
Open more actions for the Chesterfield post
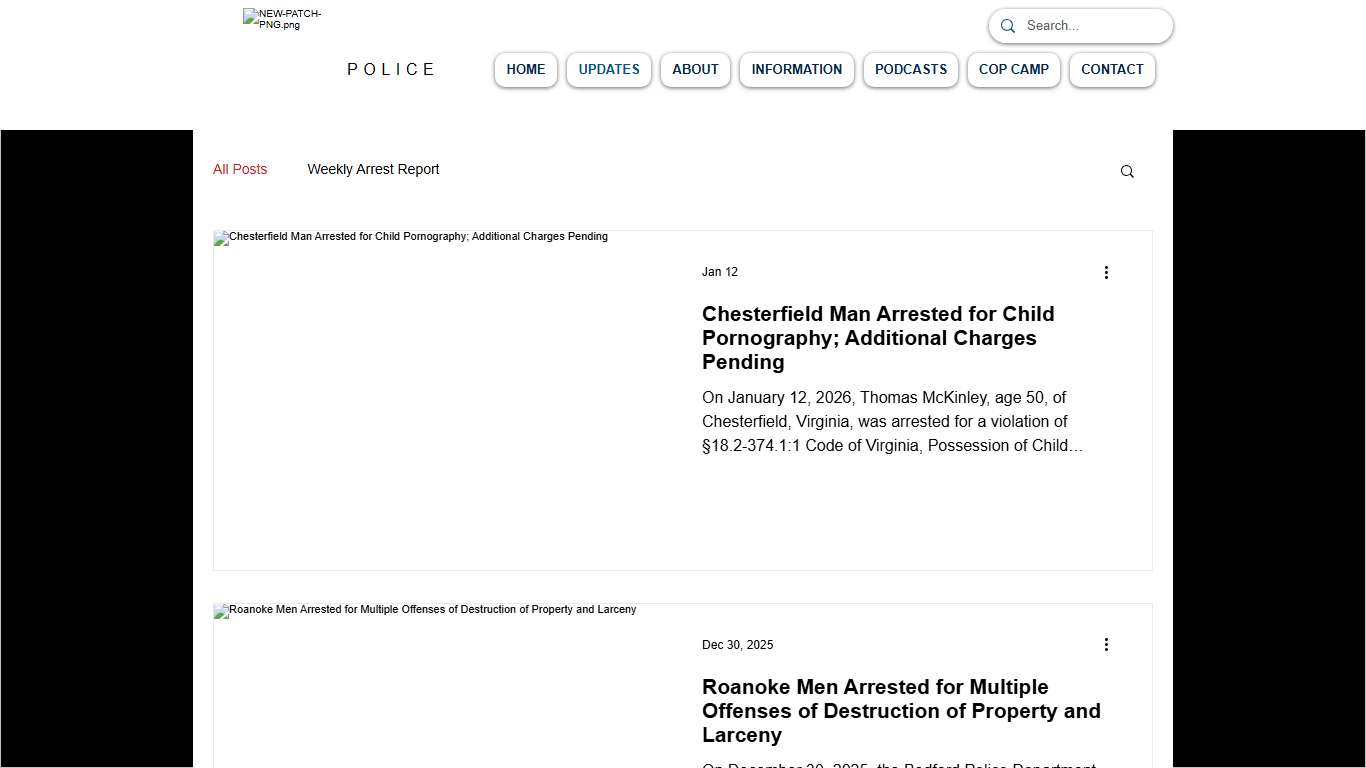[1106, 272]
